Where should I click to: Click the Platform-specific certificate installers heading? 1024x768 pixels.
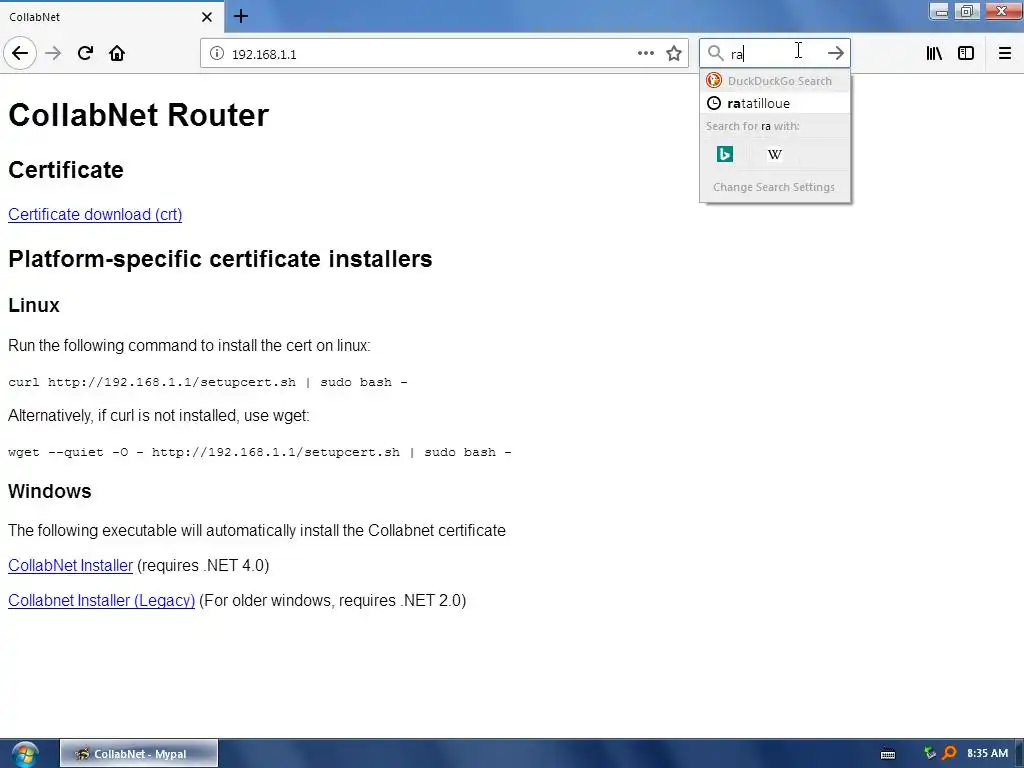coord(220,259)
